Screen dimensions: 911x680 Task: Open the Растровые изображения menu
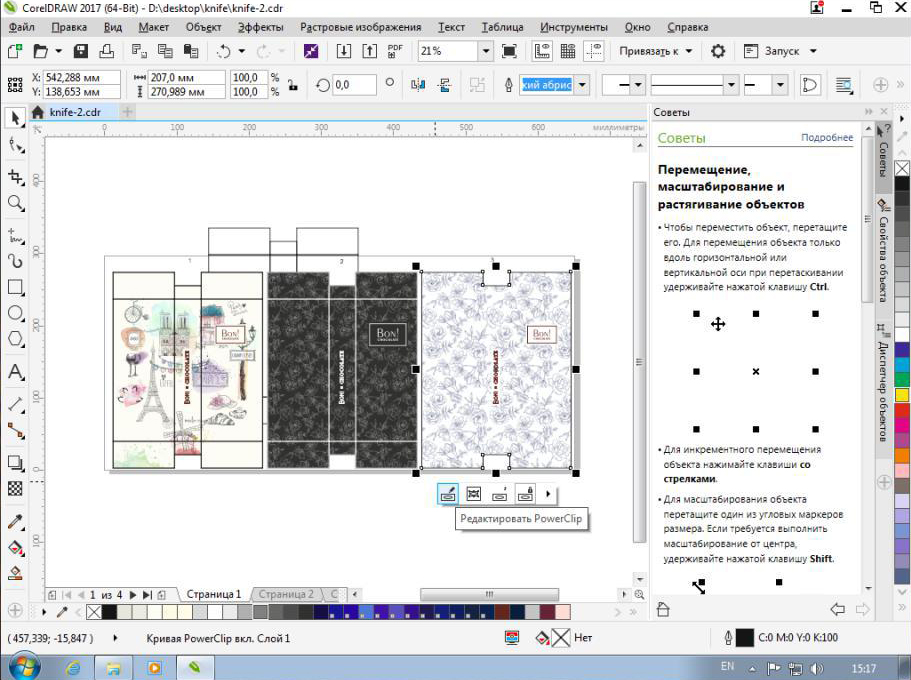tap(360, 27)
